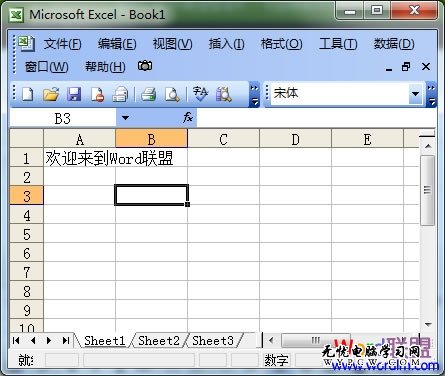Open the 文件(F) menu
The image size is (445, 376).
pos(62,44)
